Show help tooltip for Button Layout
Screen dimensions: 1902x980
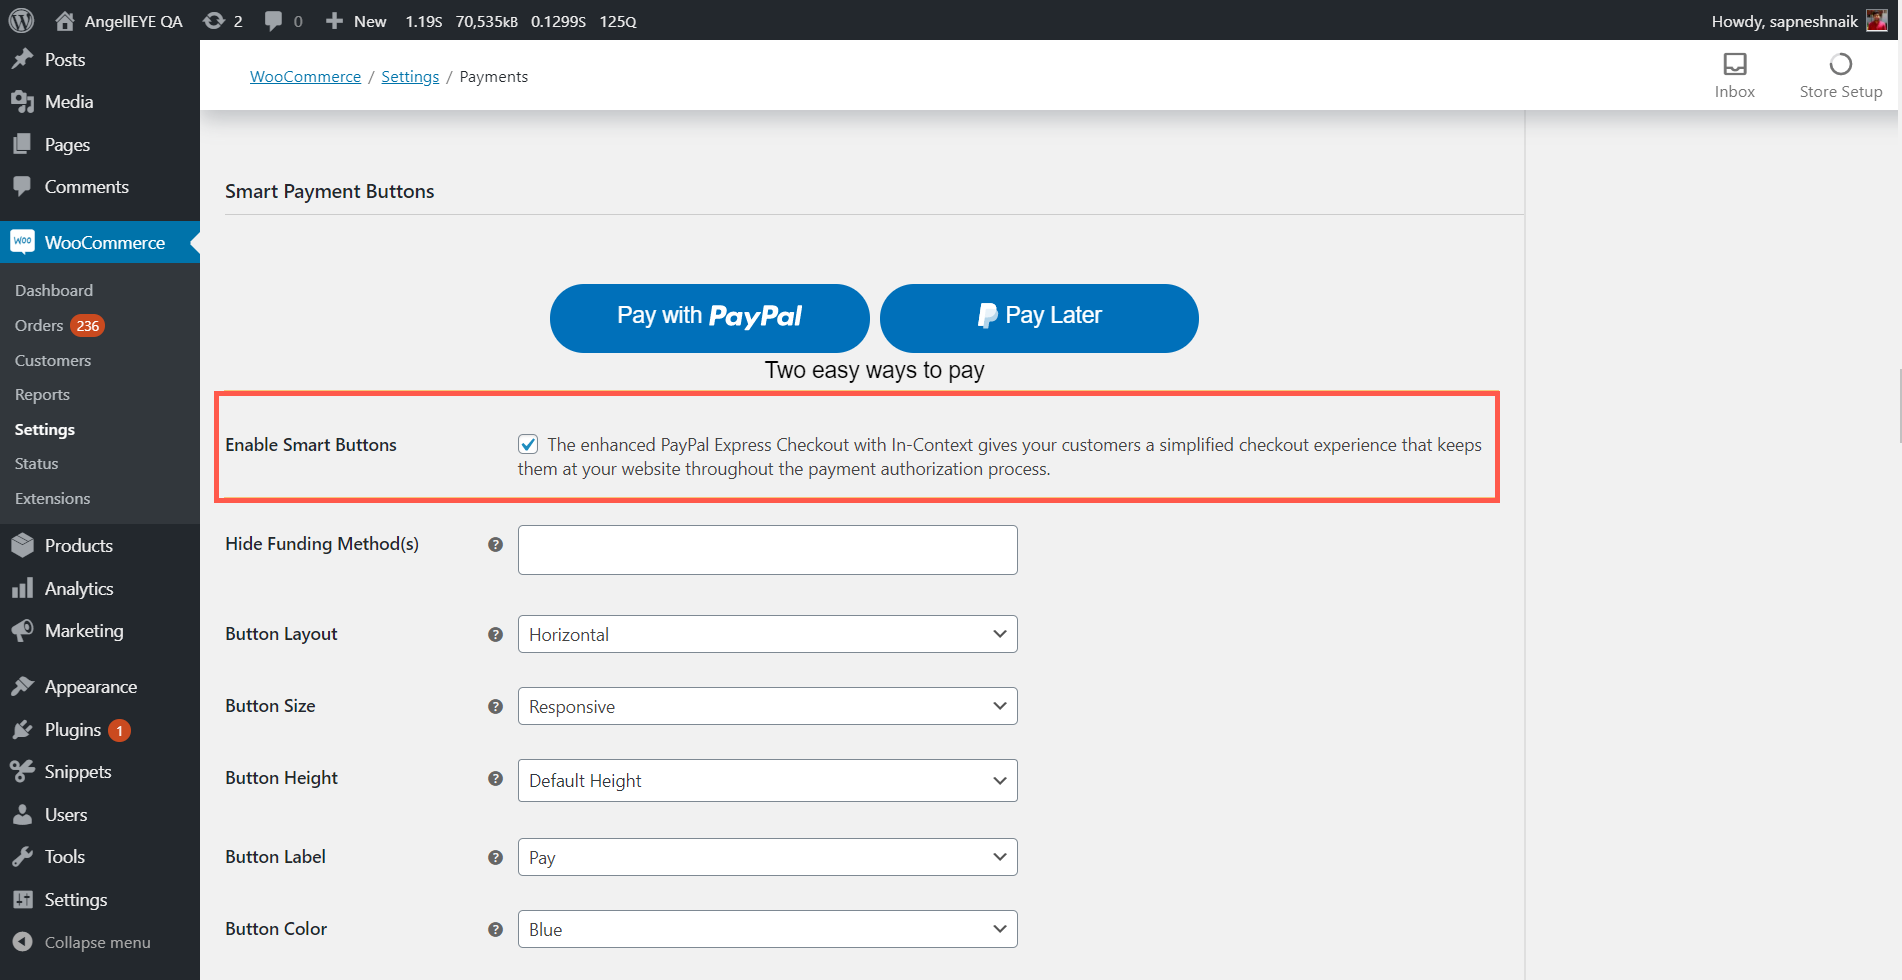pyautogui.click(x=495, y=635)
